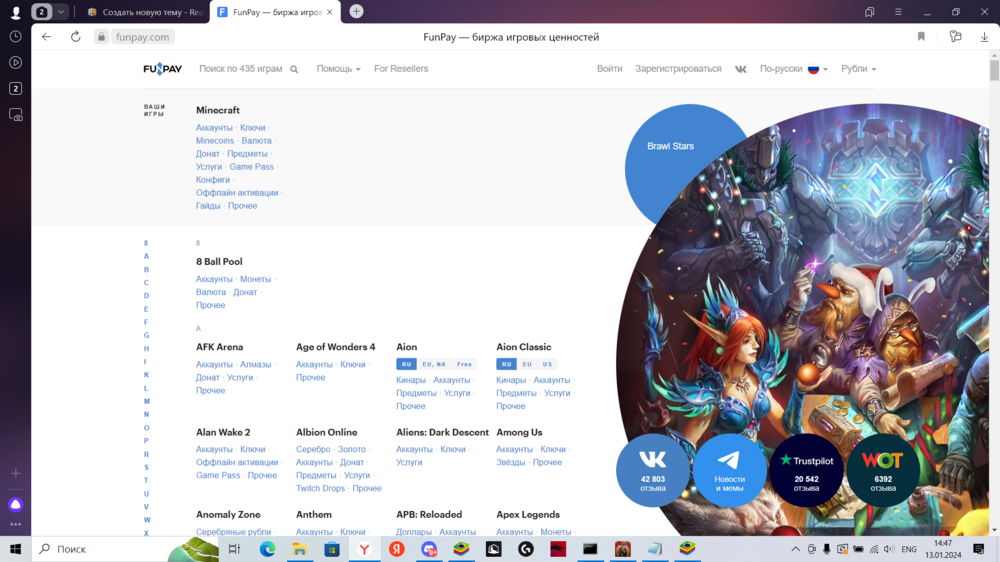Open 8 Ball Pool Монеты link
1000x562 pixels.
pyautogui.click(x=255, y=279)
